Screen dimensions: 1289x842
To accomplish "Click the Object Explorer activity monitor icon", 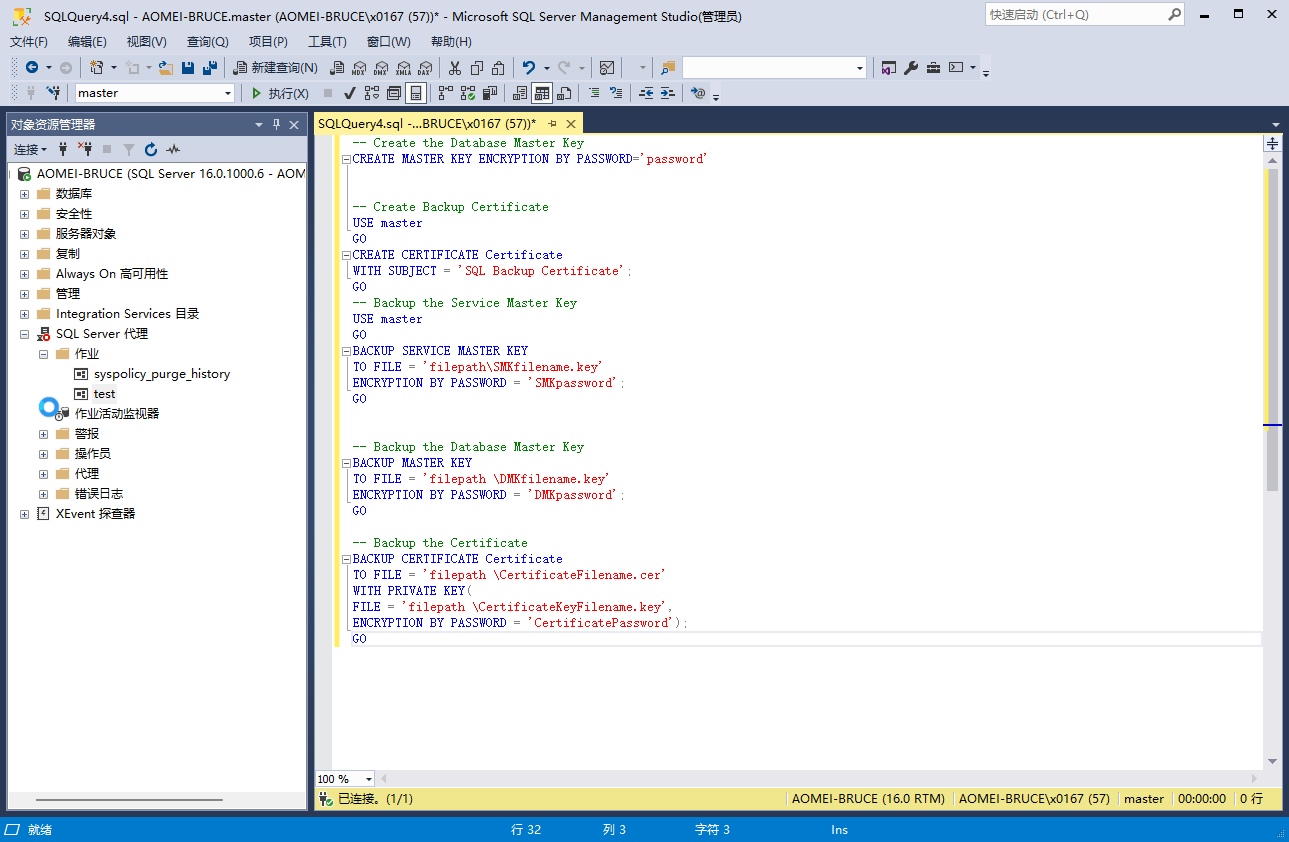I will [173, 149].
